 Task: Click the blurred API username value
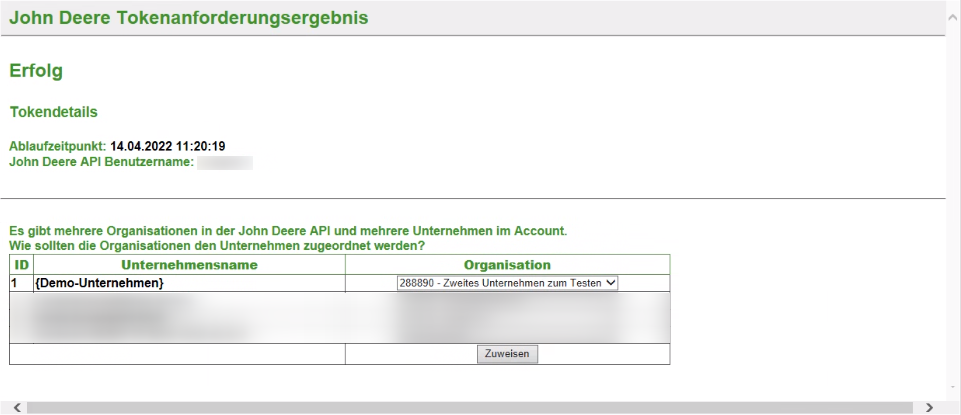coord(224,161)
